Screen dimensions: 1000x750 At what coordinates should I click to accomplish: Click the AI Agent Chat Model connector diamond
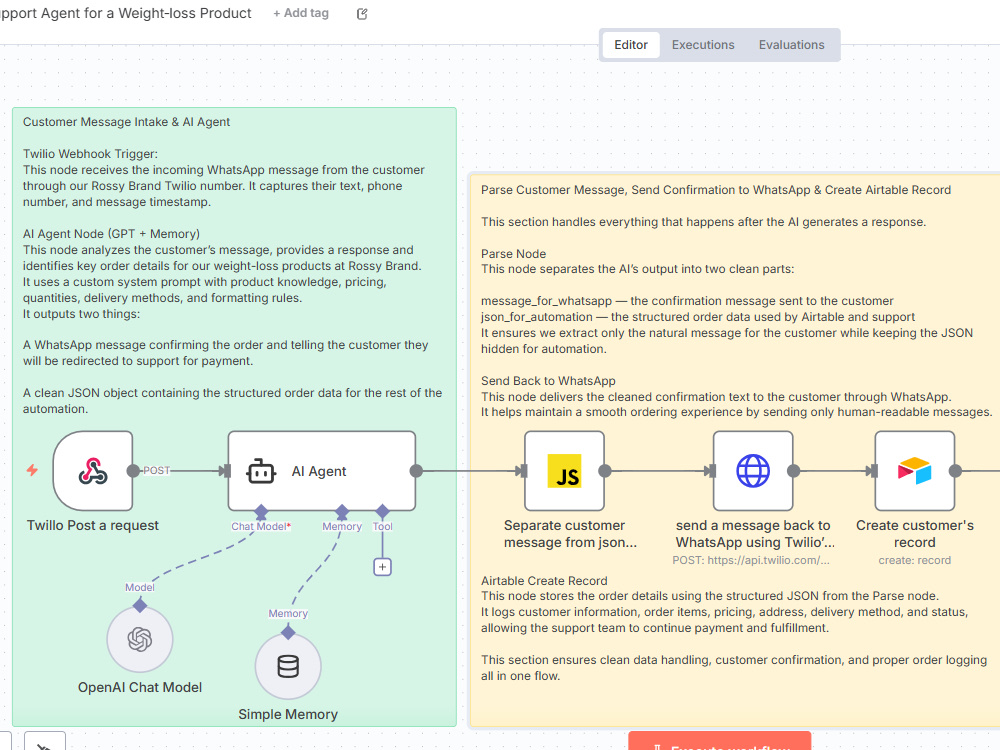(261, 511)
